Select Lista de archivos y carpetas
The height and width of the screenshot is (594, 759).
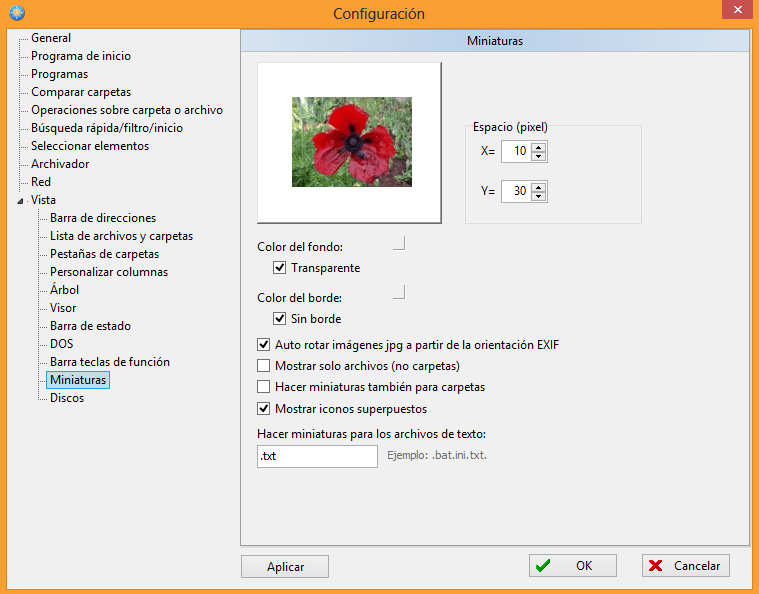point(121,236)
